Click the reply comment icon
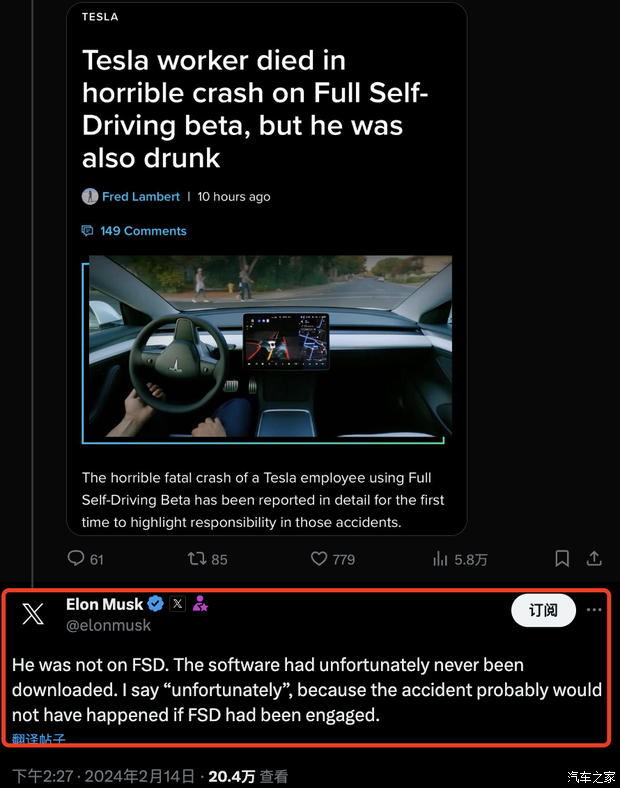The width and height of the screenshot is (620, 788). point(76,558)
